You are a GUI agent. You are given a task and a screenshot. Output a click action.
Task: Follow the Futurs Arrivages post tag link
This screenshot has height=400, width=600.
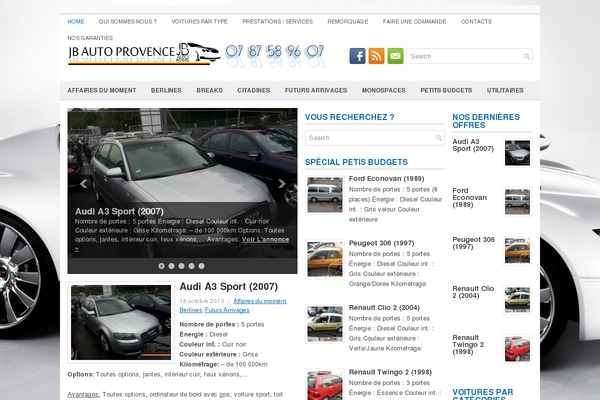click(227, 310)
